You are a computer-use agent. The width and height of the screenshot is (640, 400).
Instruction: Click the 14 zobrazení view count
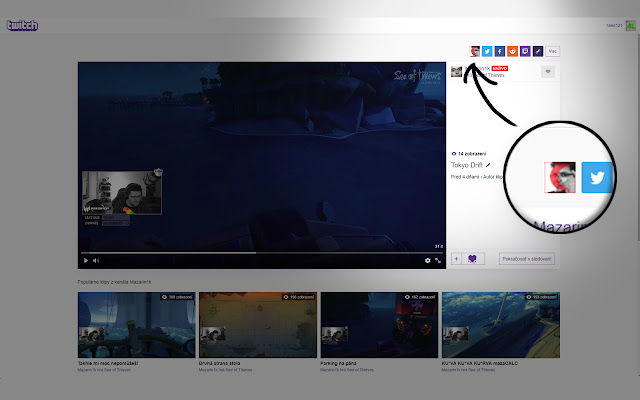tap(469, 154)
